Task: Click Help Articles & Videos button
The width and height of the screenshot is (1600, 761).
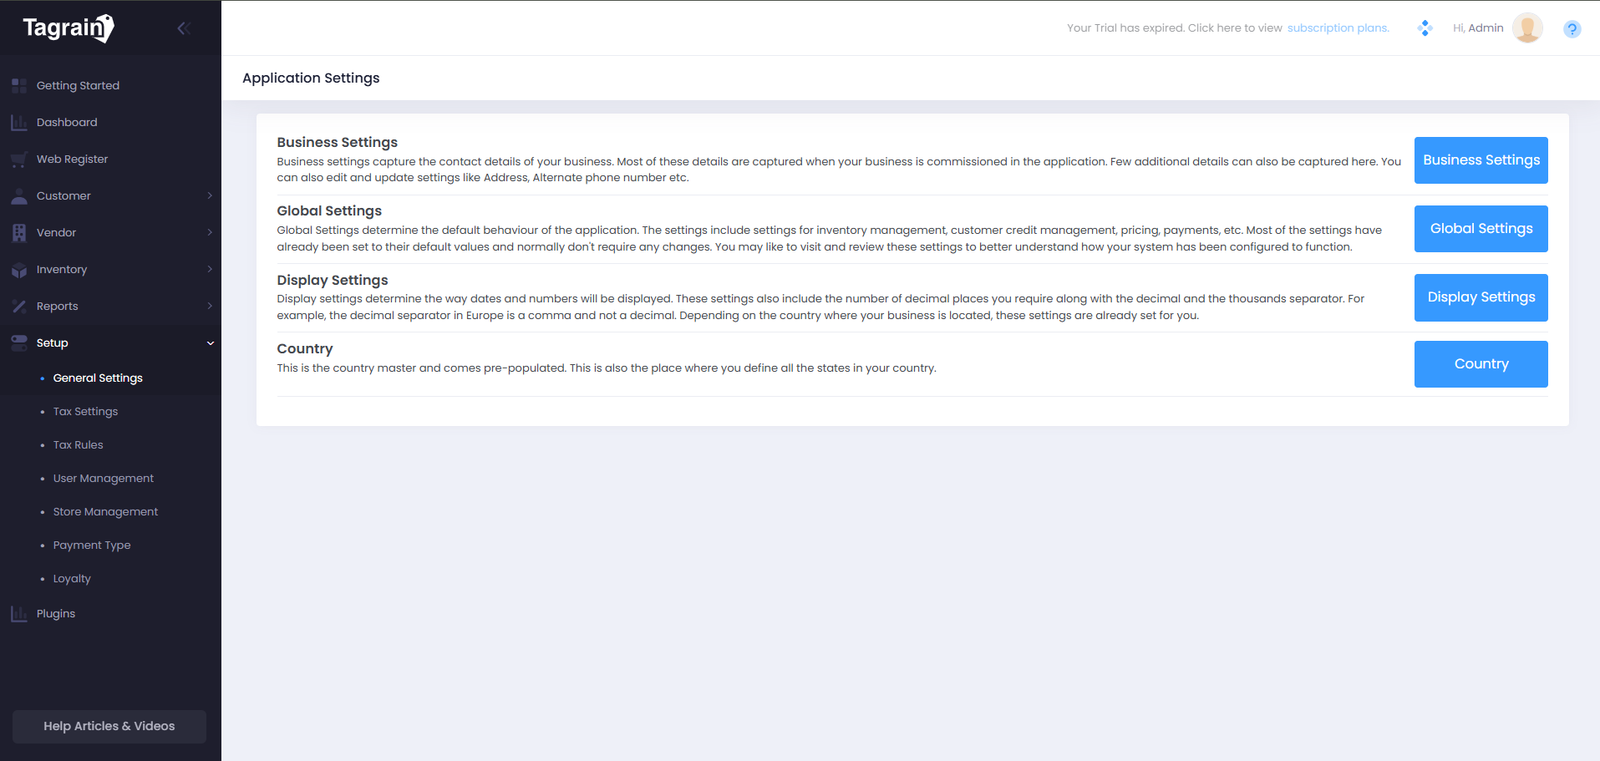Action: [x=109, y=726]
